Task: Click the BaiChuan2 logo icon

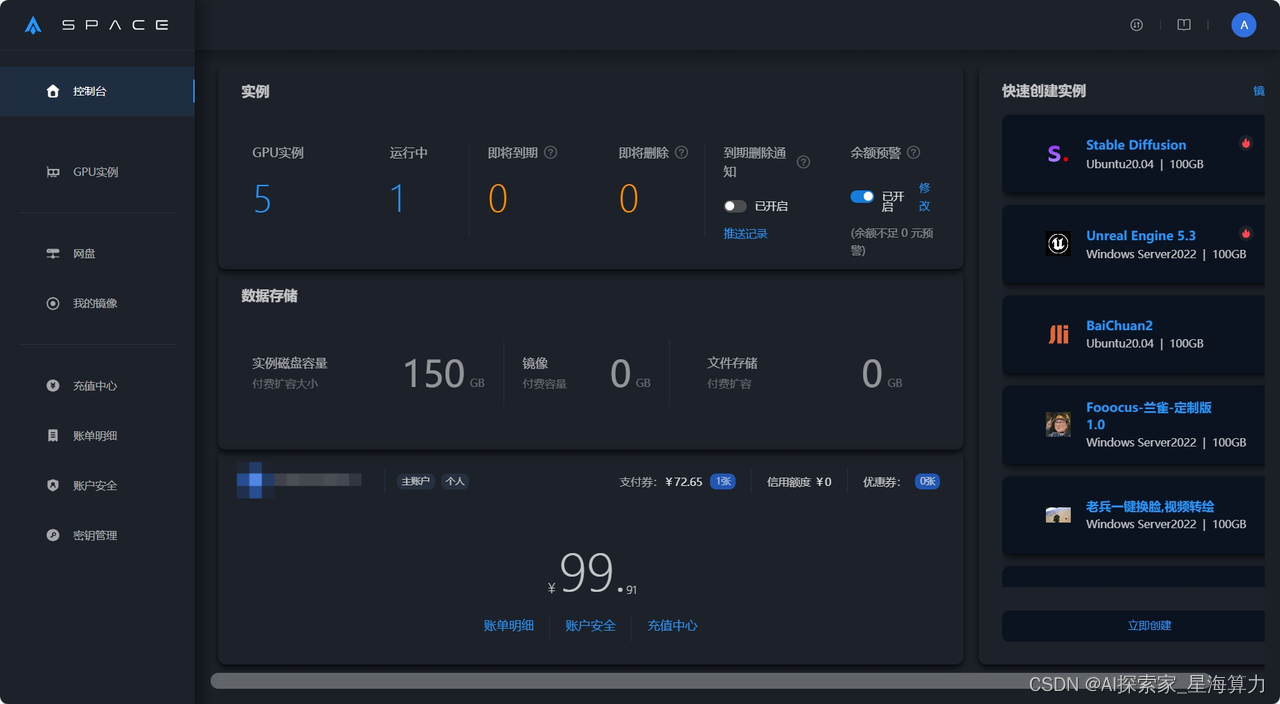Action: (x=1058, y=334)
